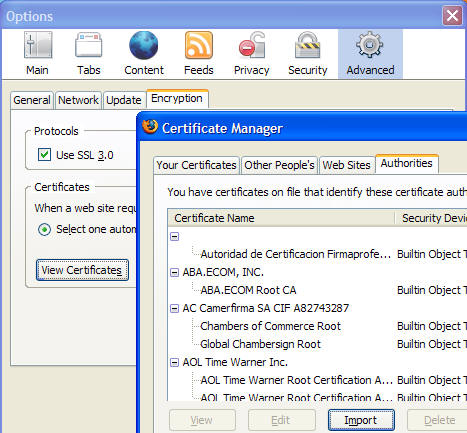Switch to the Network tab in Options
Image resolution: width=467 pixels, height=433 pixels.
tap(78, 100)
